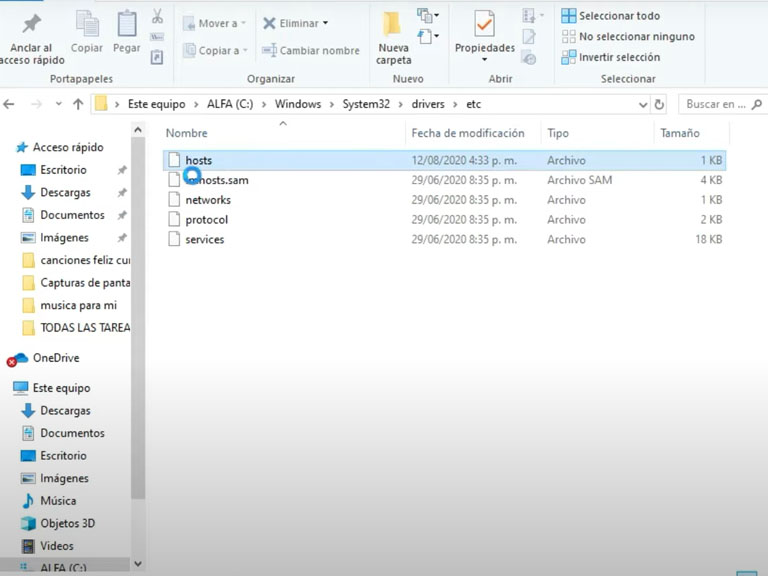Select the lmhosts.sam file
The image size is (768, 576).
pos(444,180)
